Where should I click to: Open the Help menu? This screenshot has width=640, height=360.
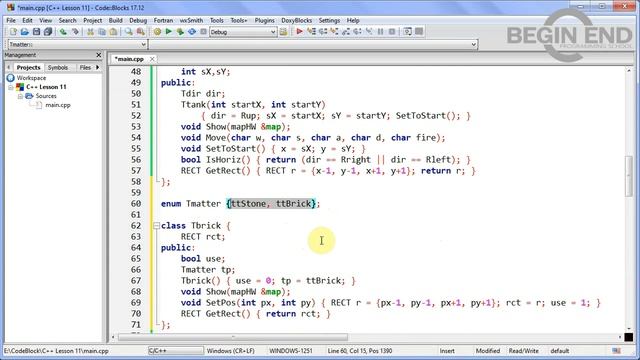tap(353, 20)
